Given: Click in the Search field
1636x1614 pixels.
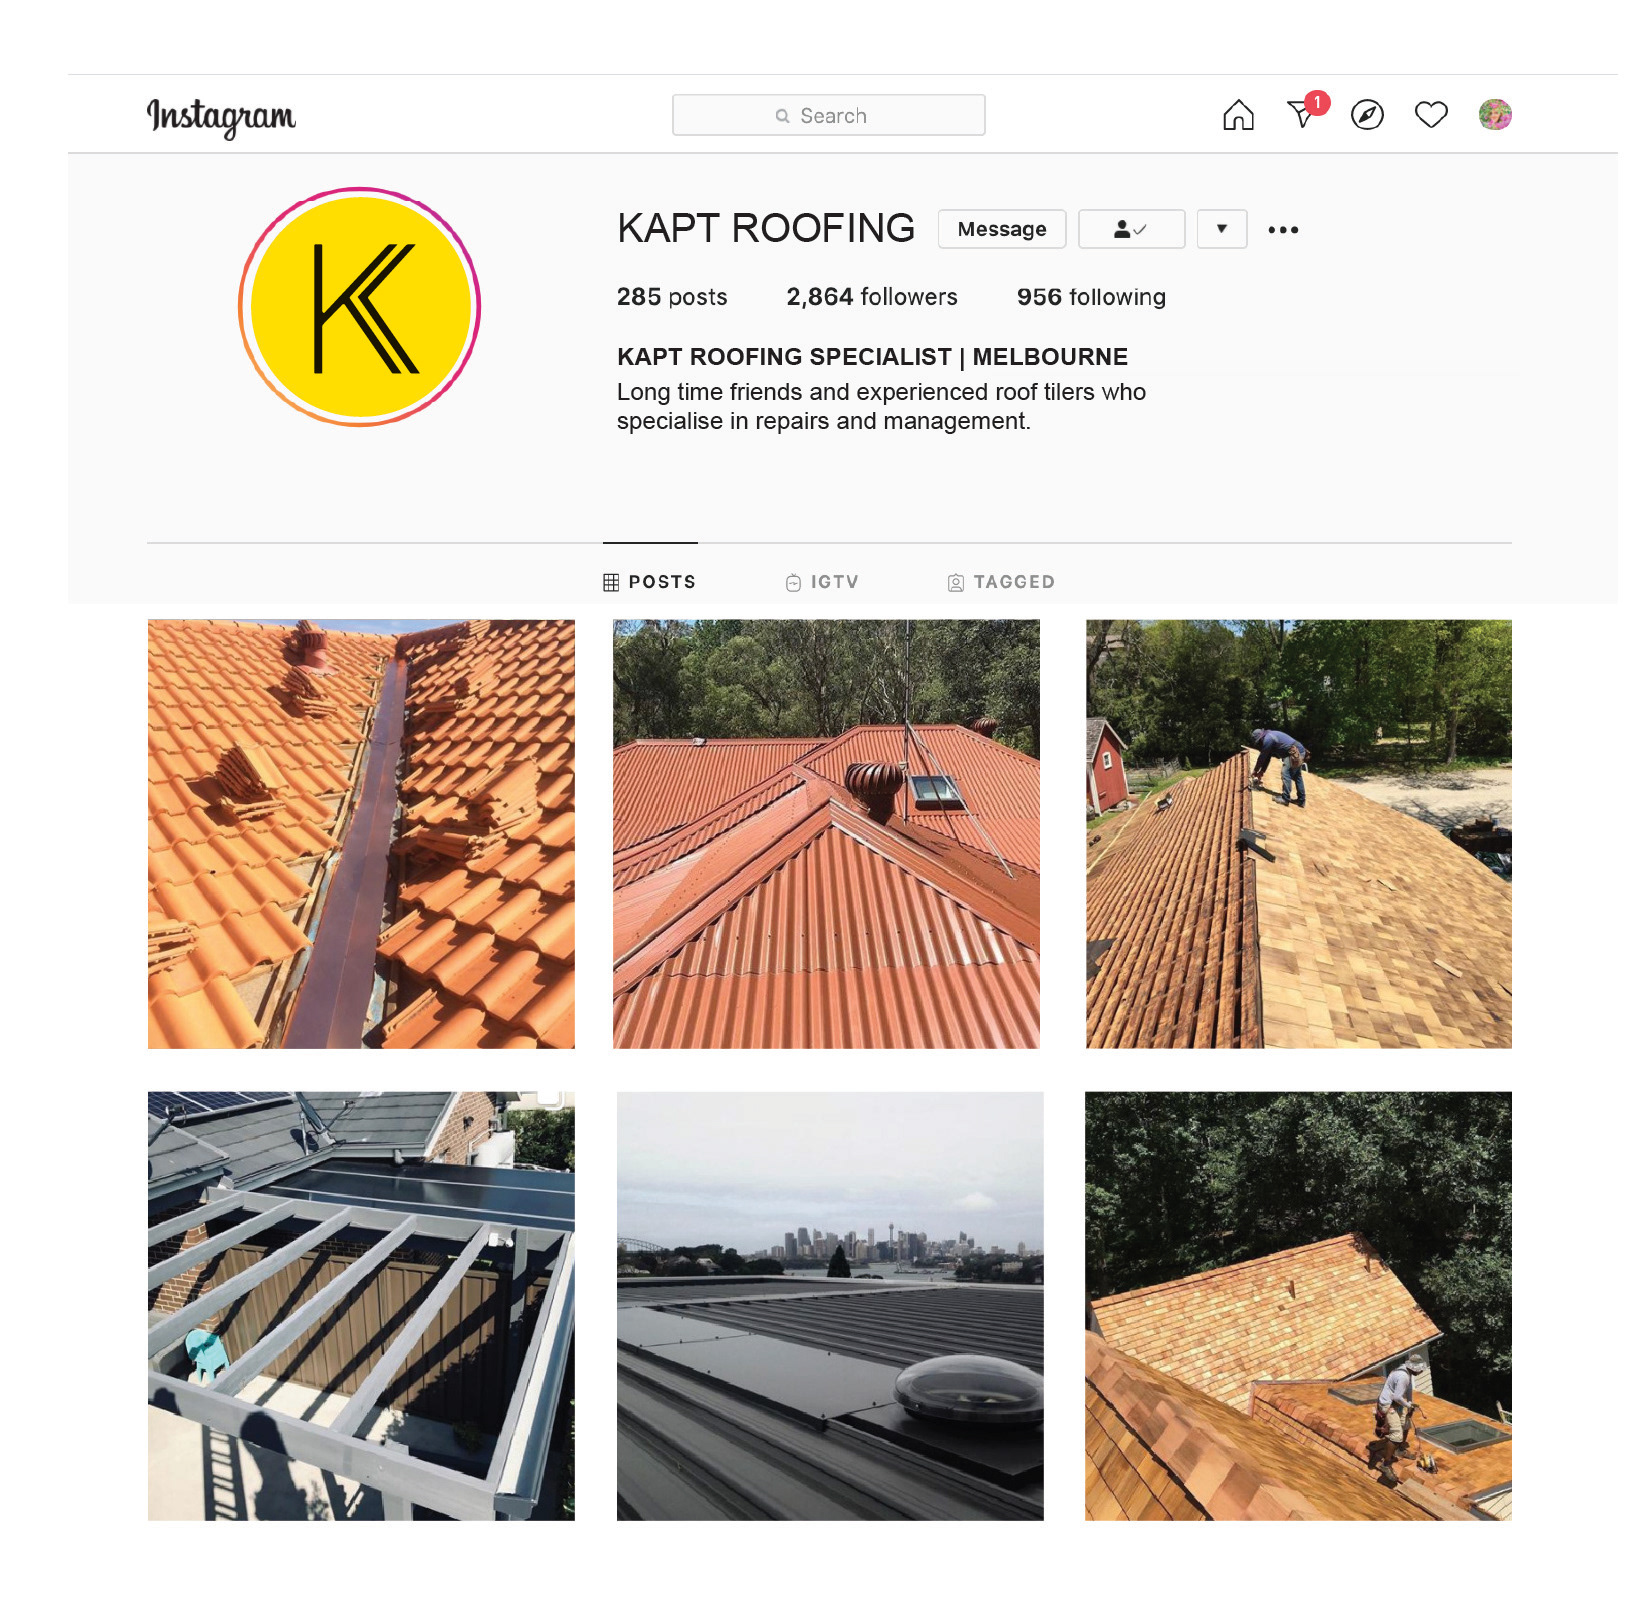Looking at the screenshot, I should 829,115.
